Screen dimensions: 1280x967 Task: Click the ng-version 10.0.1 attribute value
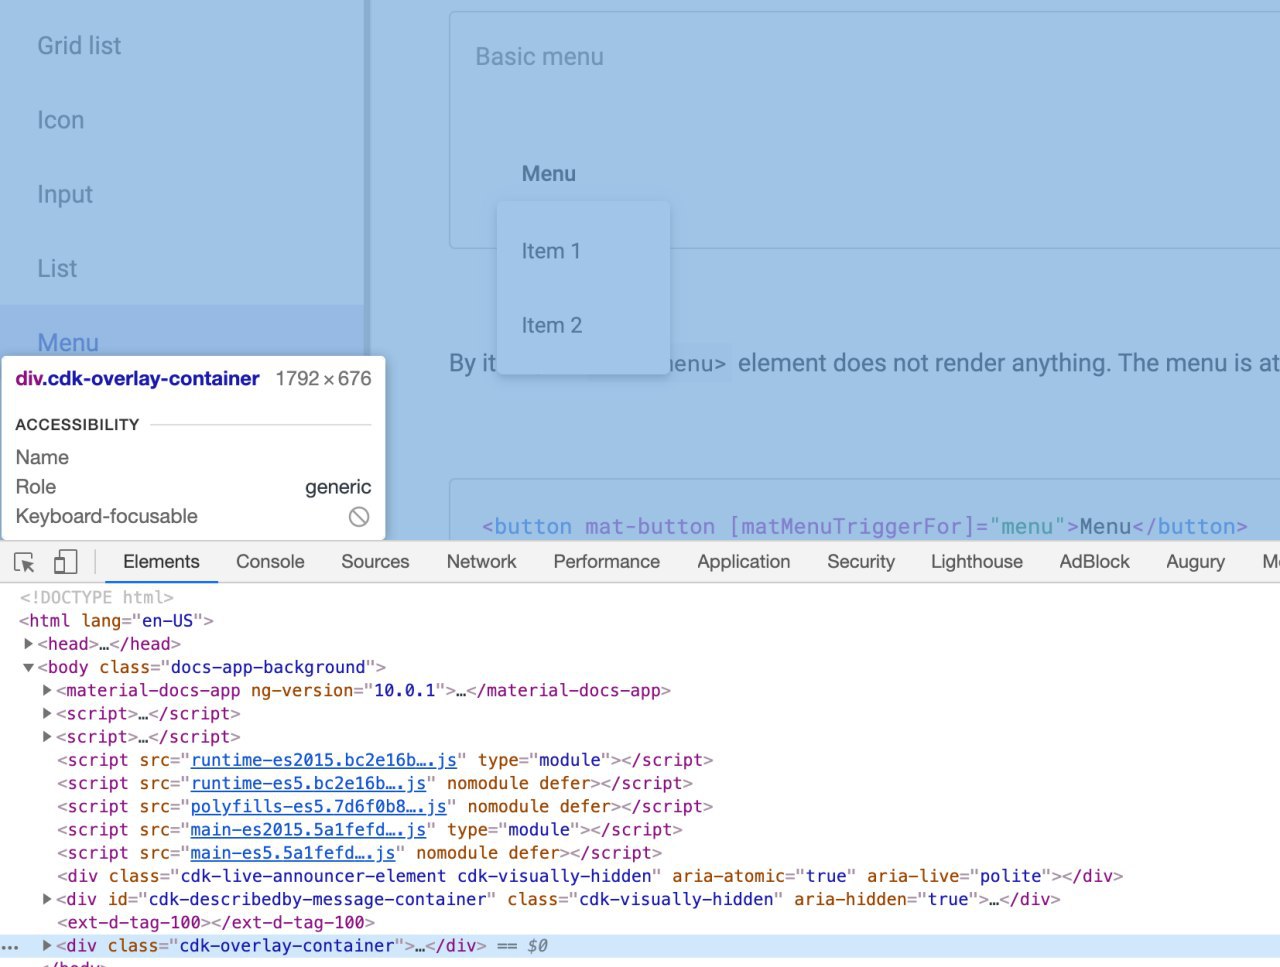click(x=405, y=690)
